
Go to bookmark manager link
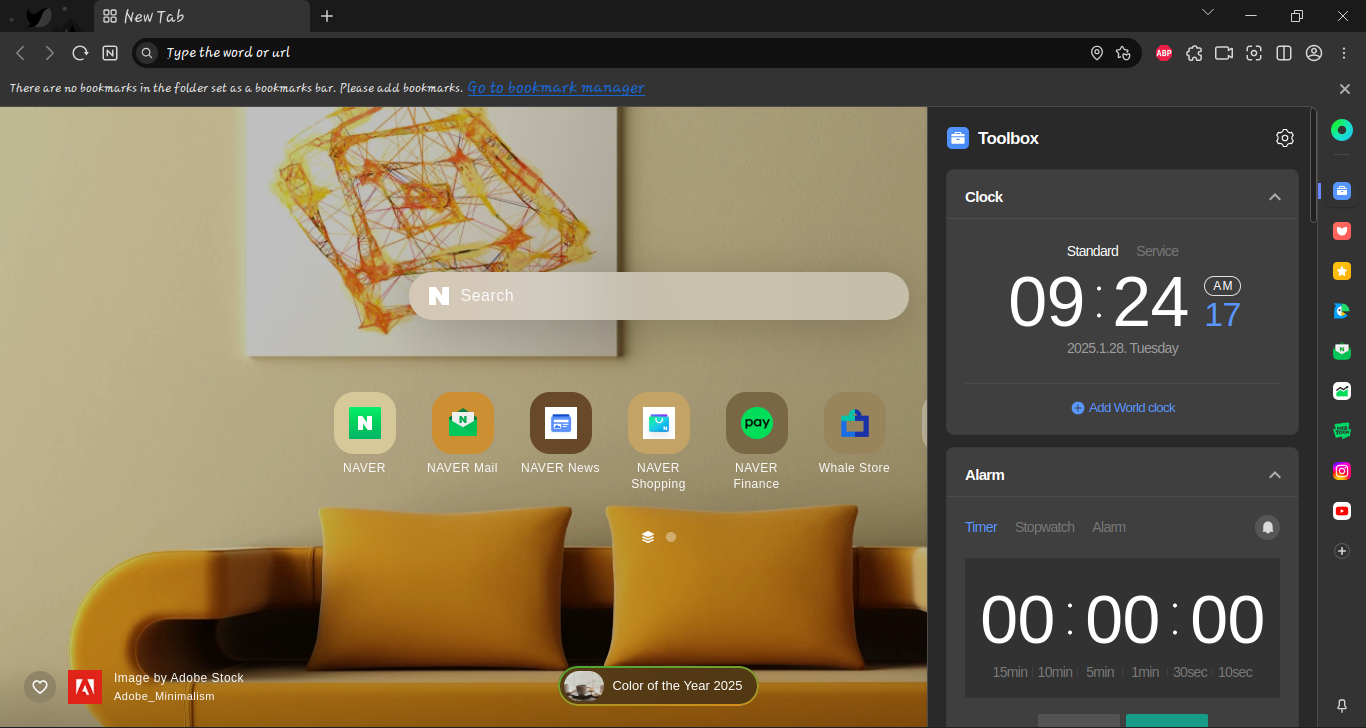[x=556, y=88]
